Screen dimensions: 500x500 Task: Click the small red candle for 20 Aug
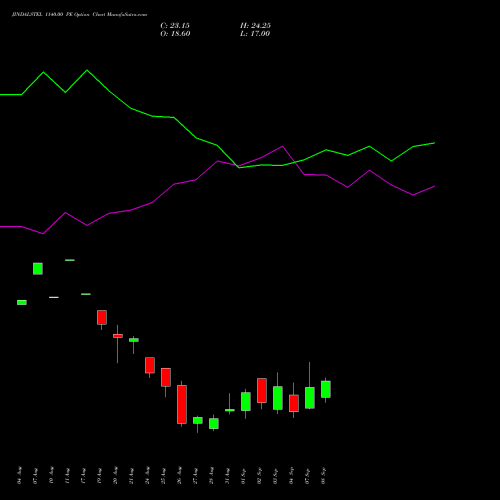pyautogui.click(x=118, y=336)
